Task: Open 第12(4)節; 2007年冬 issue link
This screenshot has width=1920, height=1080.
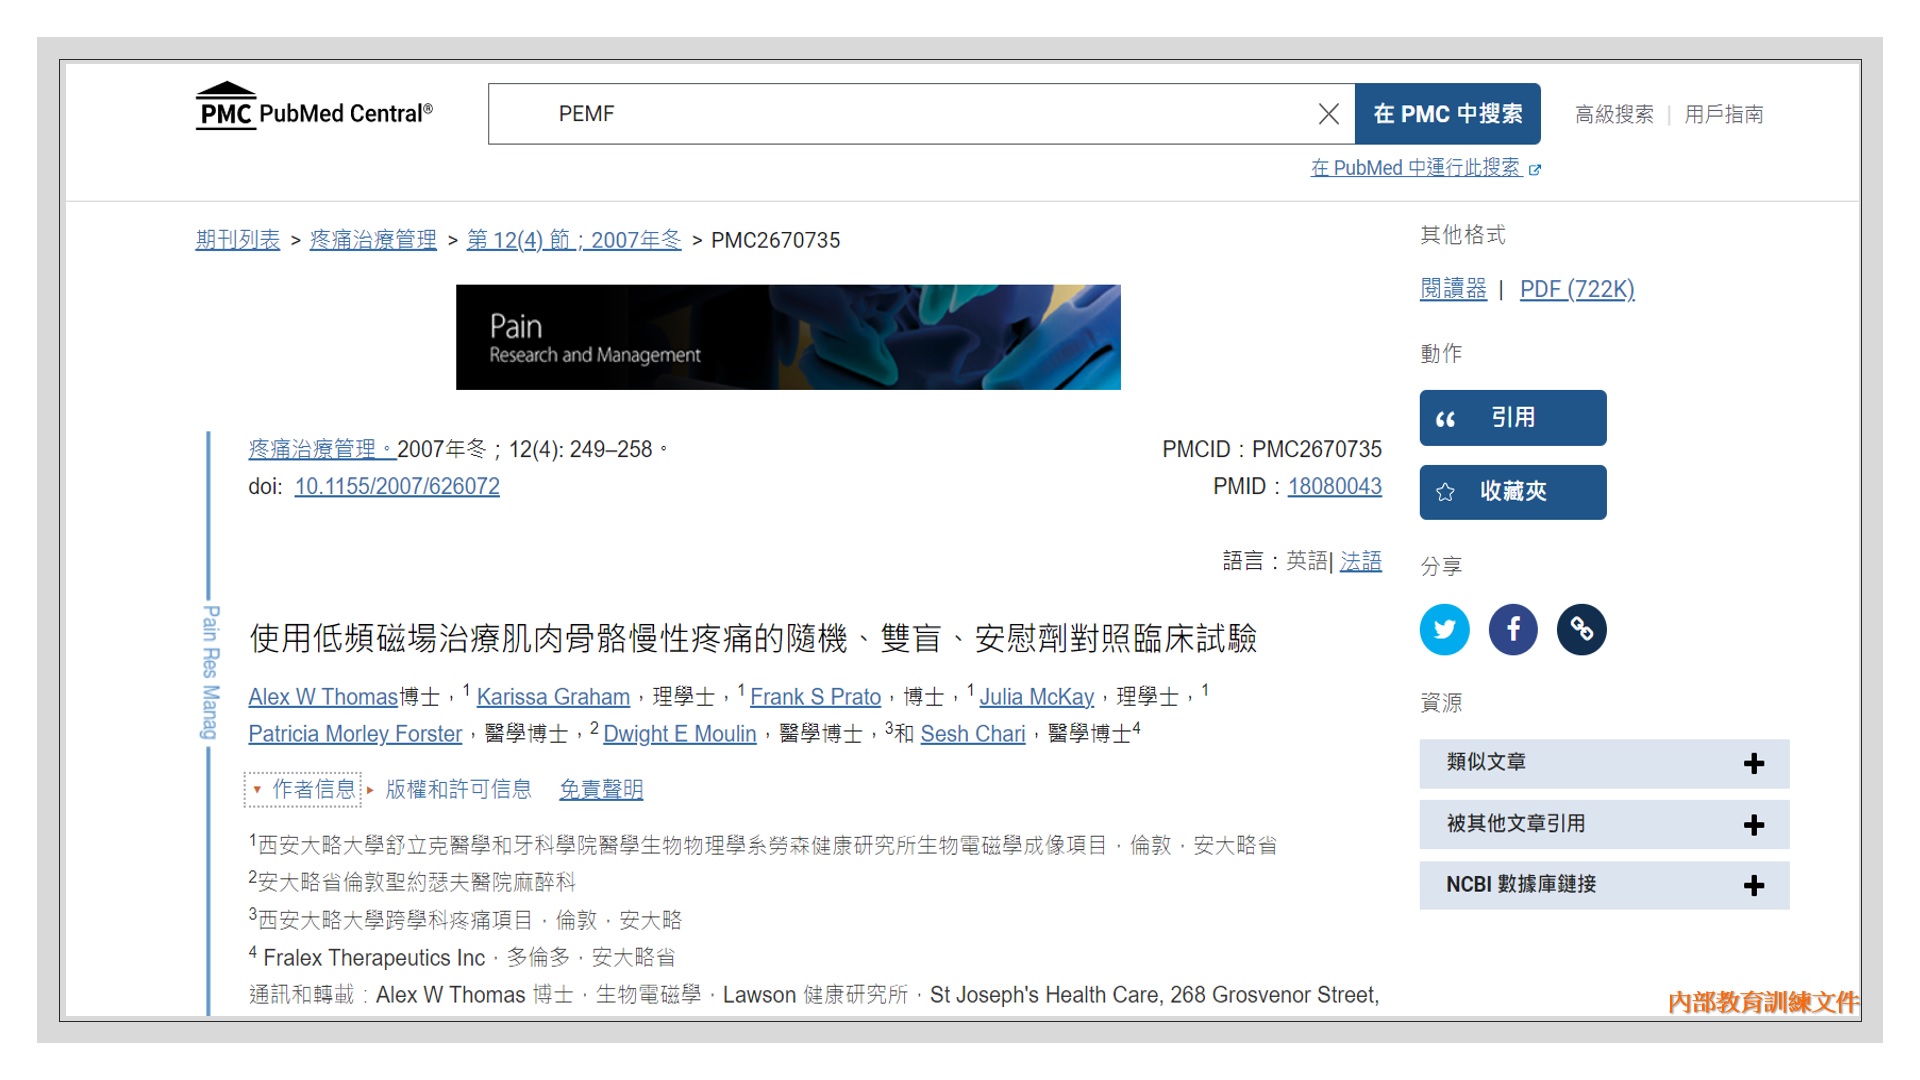Action: click(x=574, y=240)
